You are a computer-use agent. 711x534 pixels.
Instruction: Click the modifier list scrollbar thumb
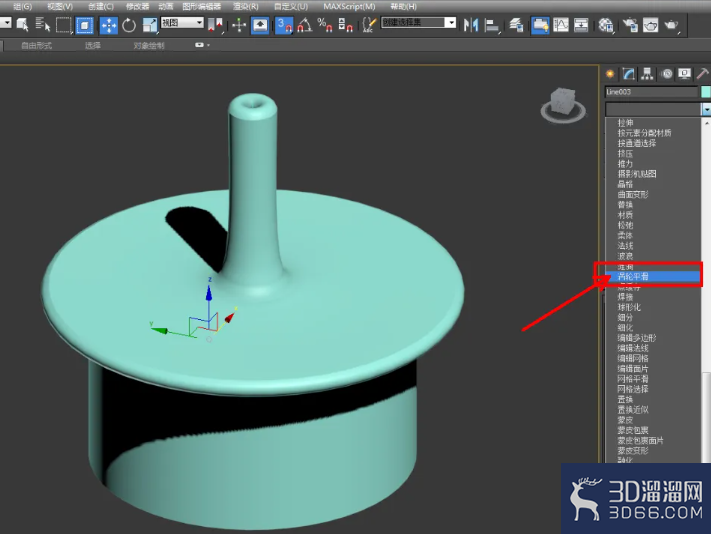706,415
